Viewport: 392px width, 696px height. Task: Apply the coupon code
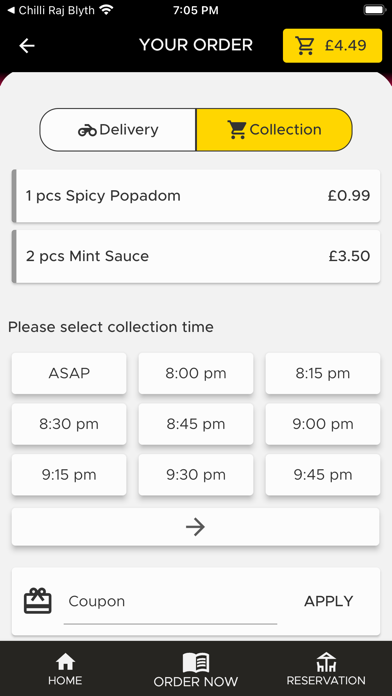point(329,601)
